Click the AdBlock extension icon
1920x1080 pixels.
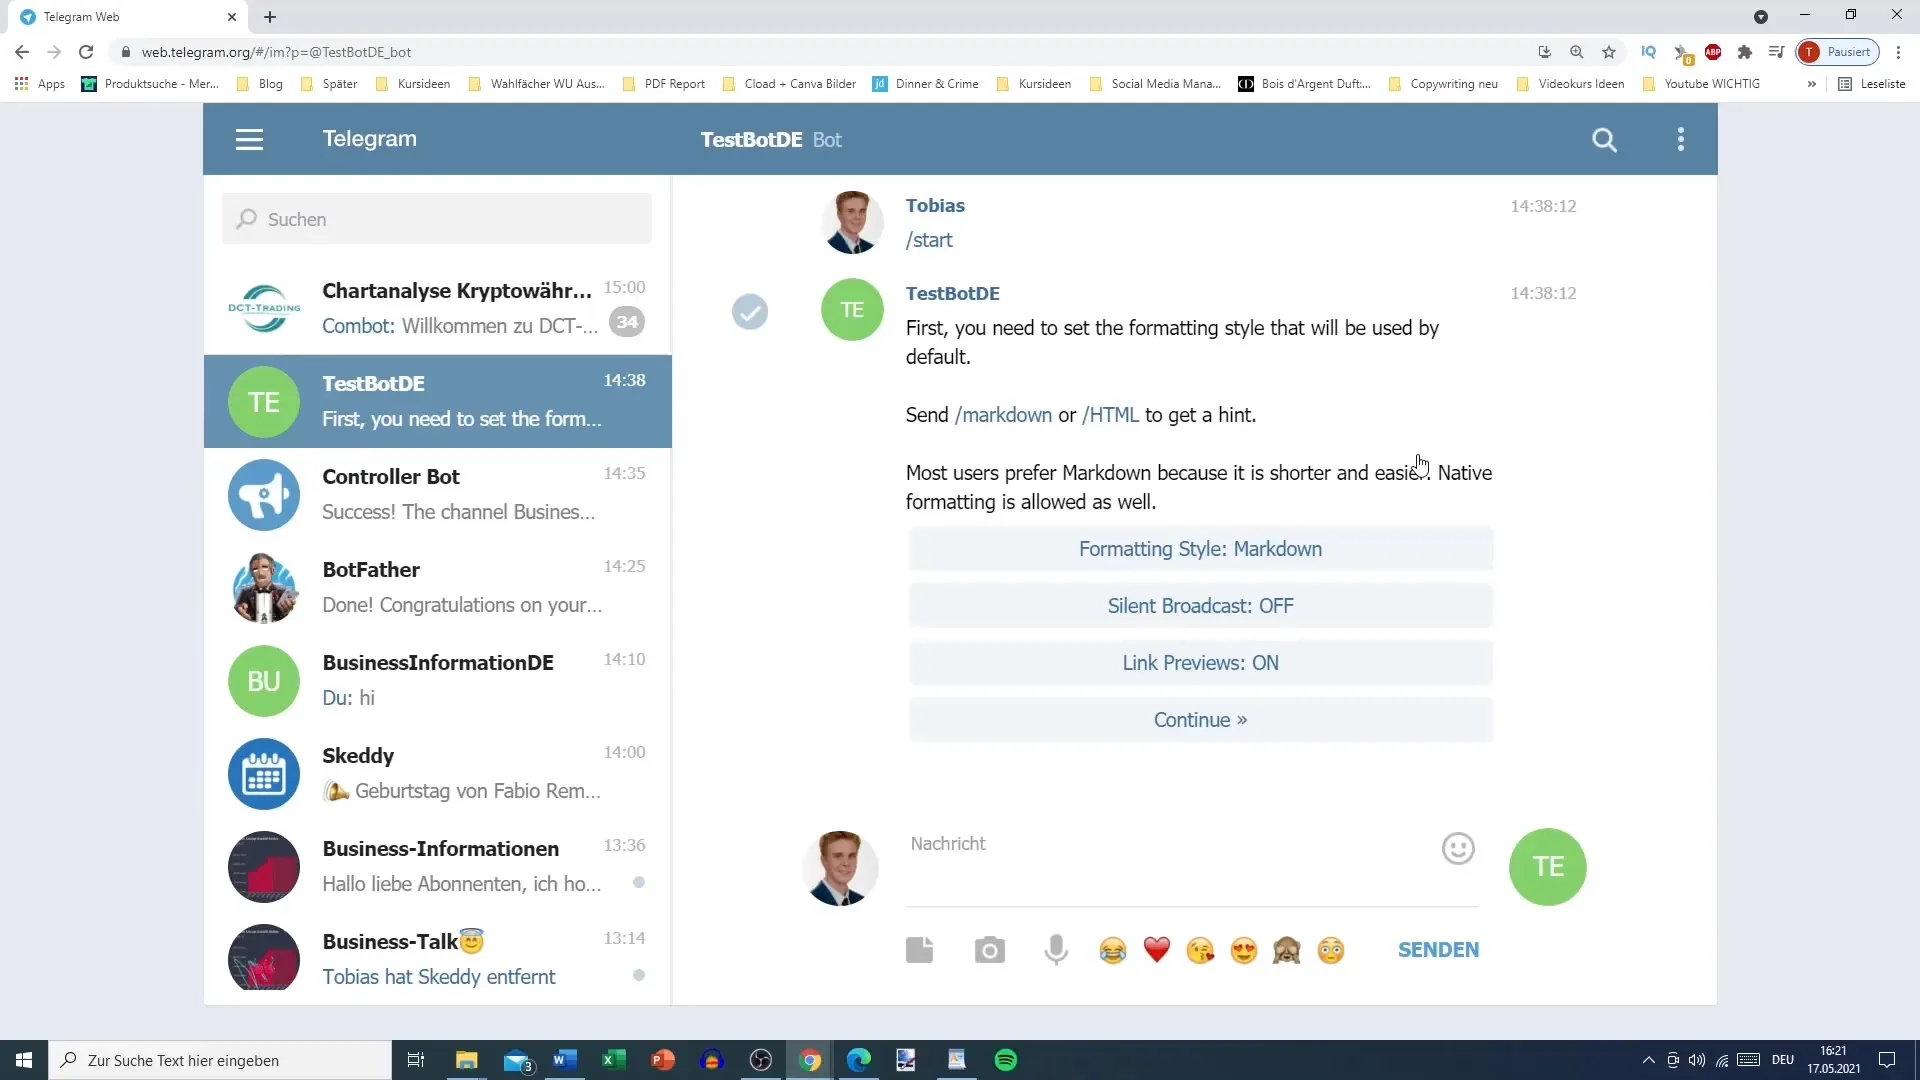click(1713, 52)
